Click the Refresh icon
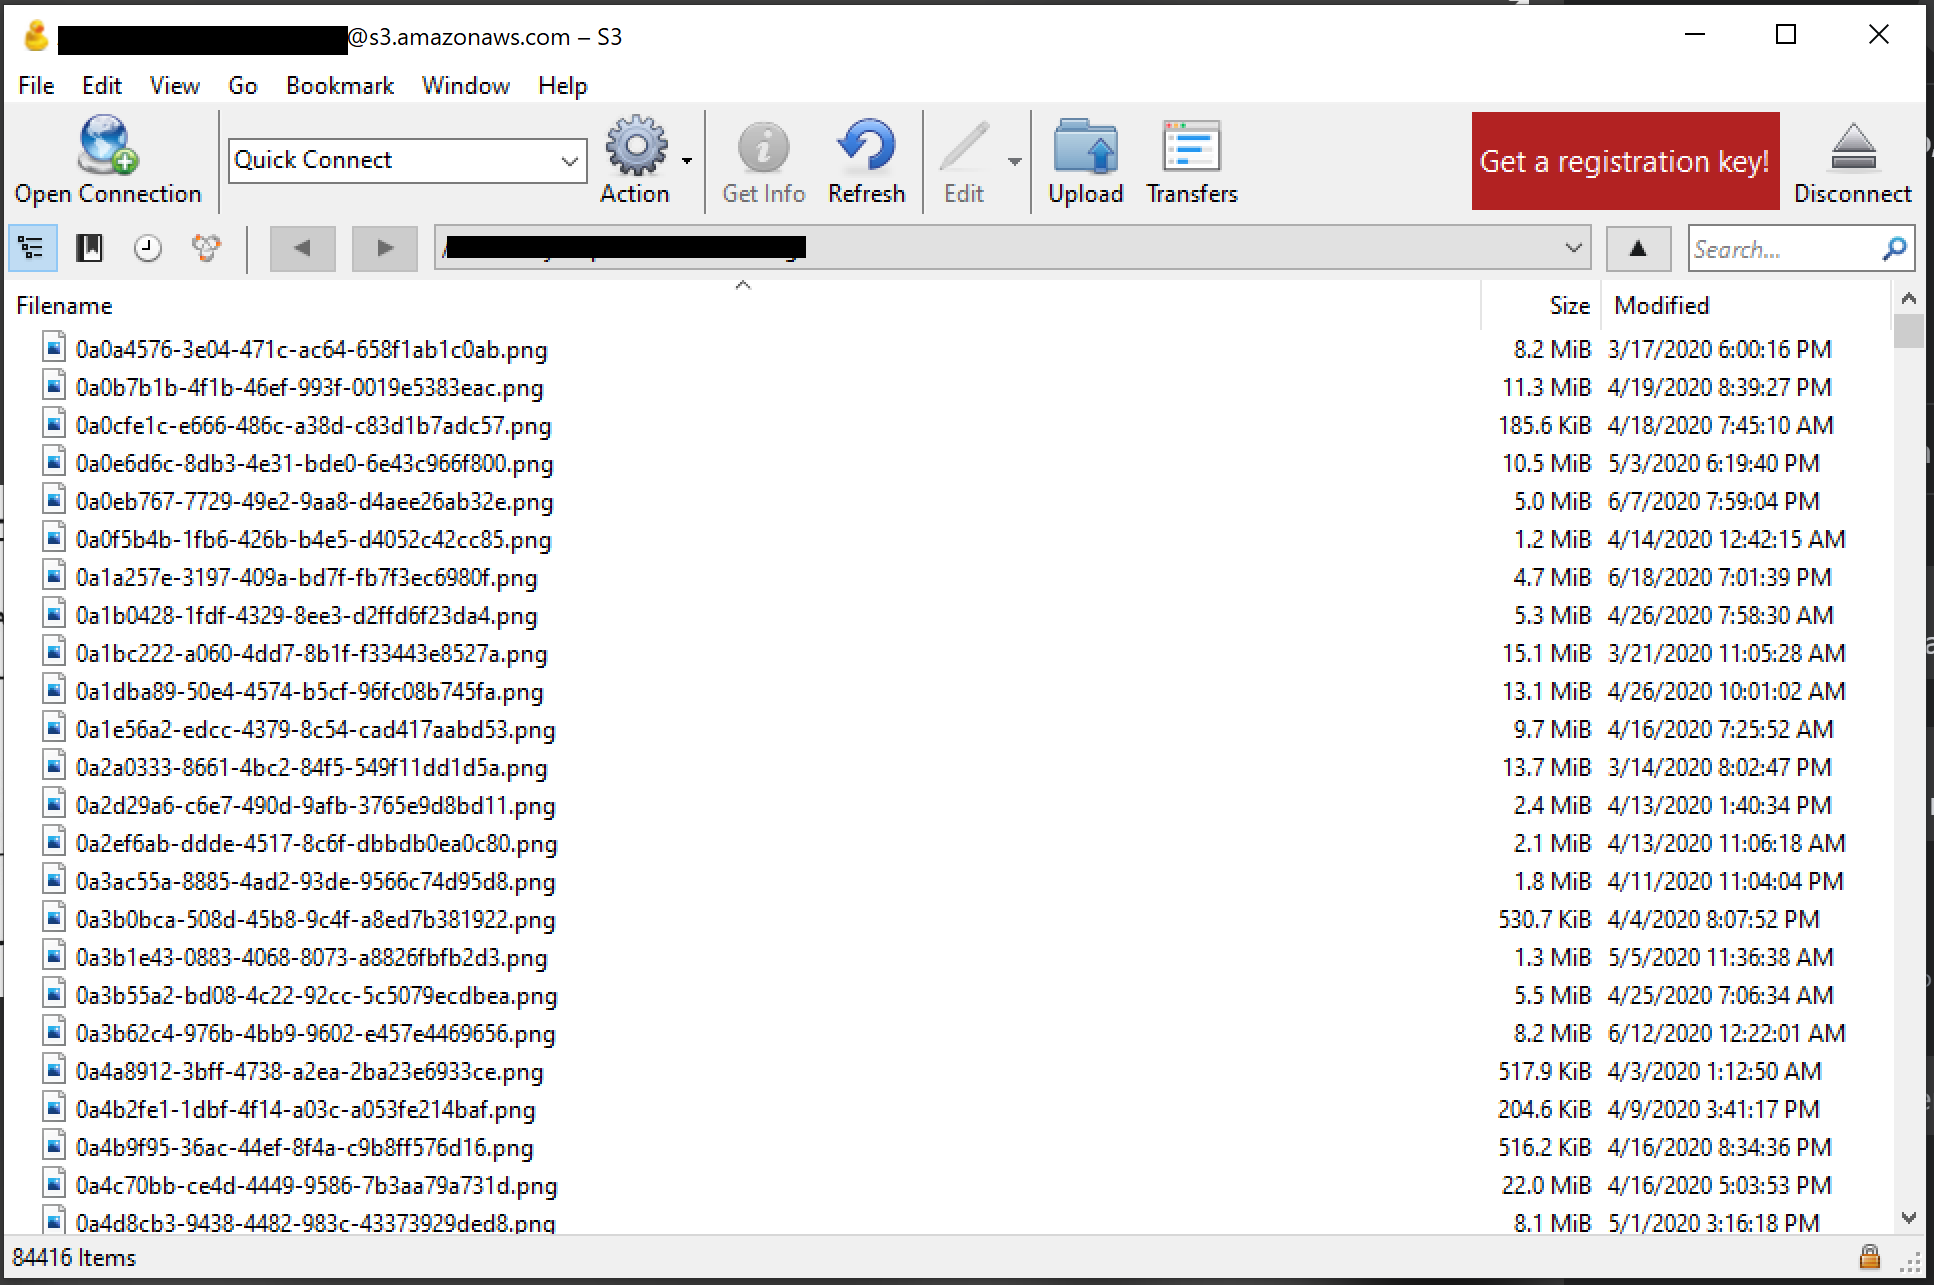 tap(865, 150)
